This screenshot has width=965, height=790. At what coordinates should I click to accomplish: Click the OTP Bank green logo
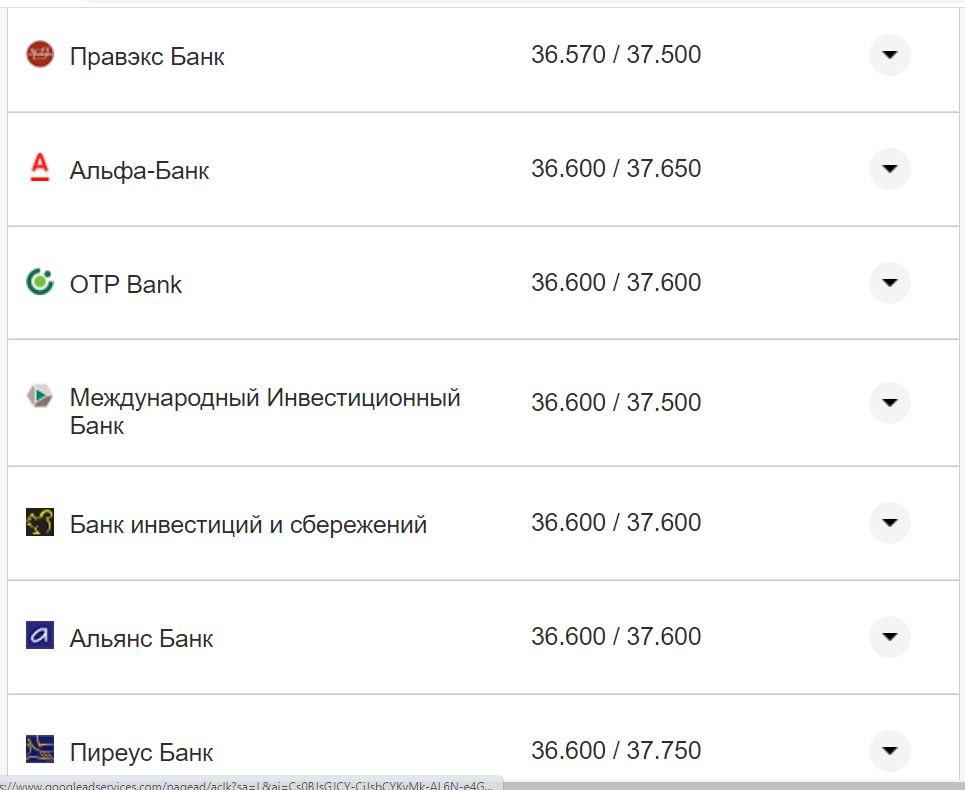[x=38, y=283]
